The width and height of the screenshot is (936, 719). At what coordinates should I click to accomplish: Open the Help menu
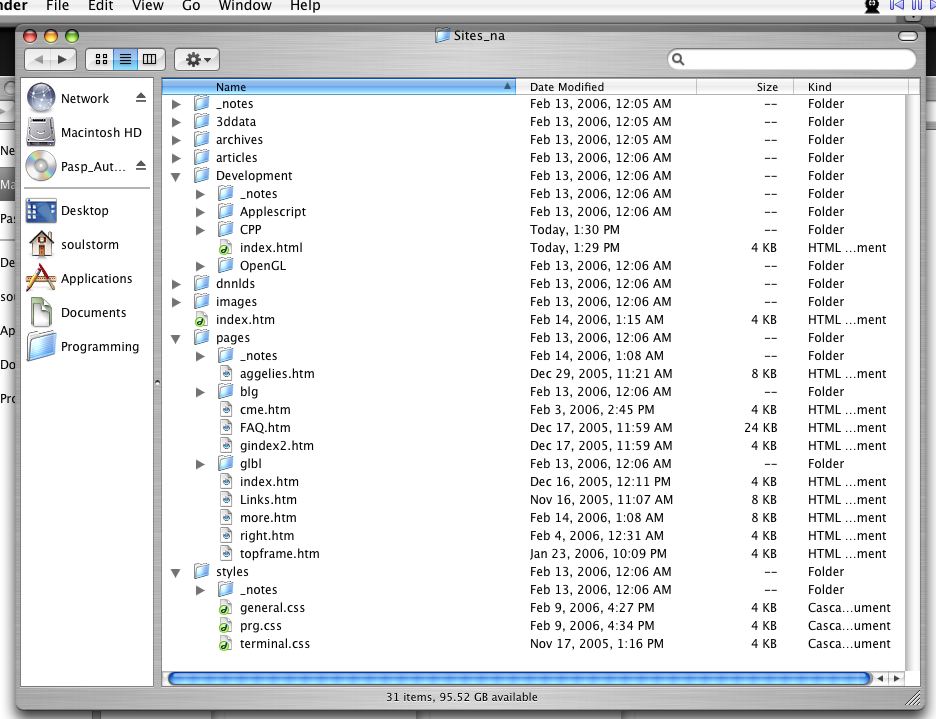tap(305, 6)
